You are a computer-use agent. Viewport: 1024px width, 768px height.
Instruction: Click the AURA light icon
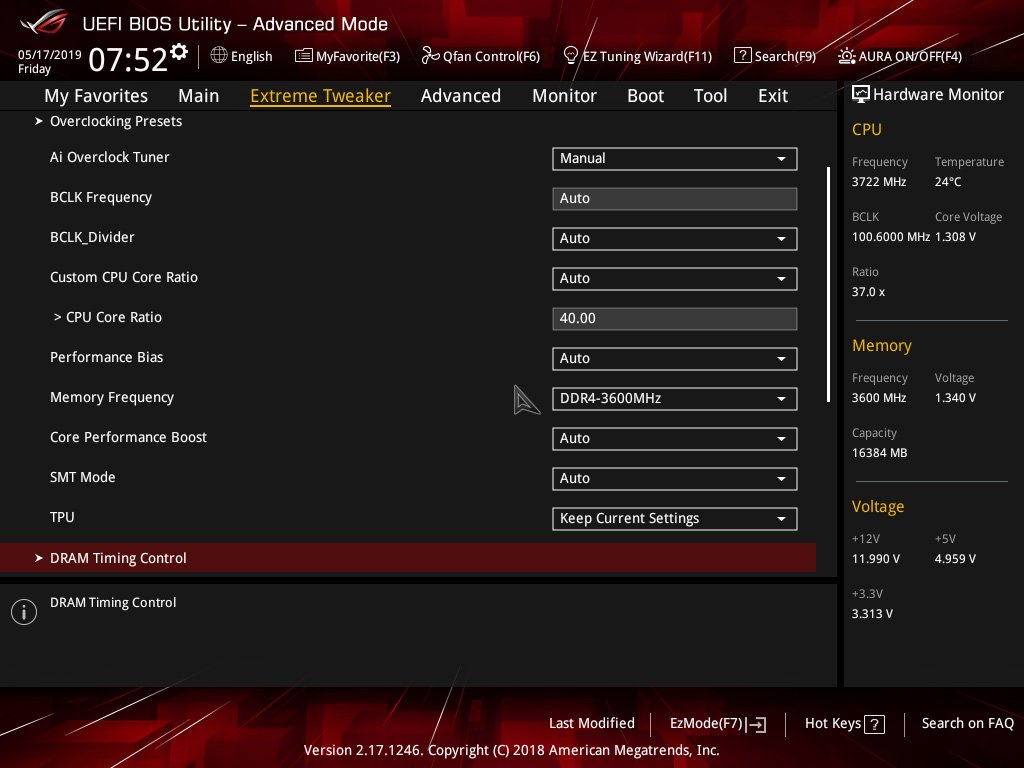coord(846,56)
